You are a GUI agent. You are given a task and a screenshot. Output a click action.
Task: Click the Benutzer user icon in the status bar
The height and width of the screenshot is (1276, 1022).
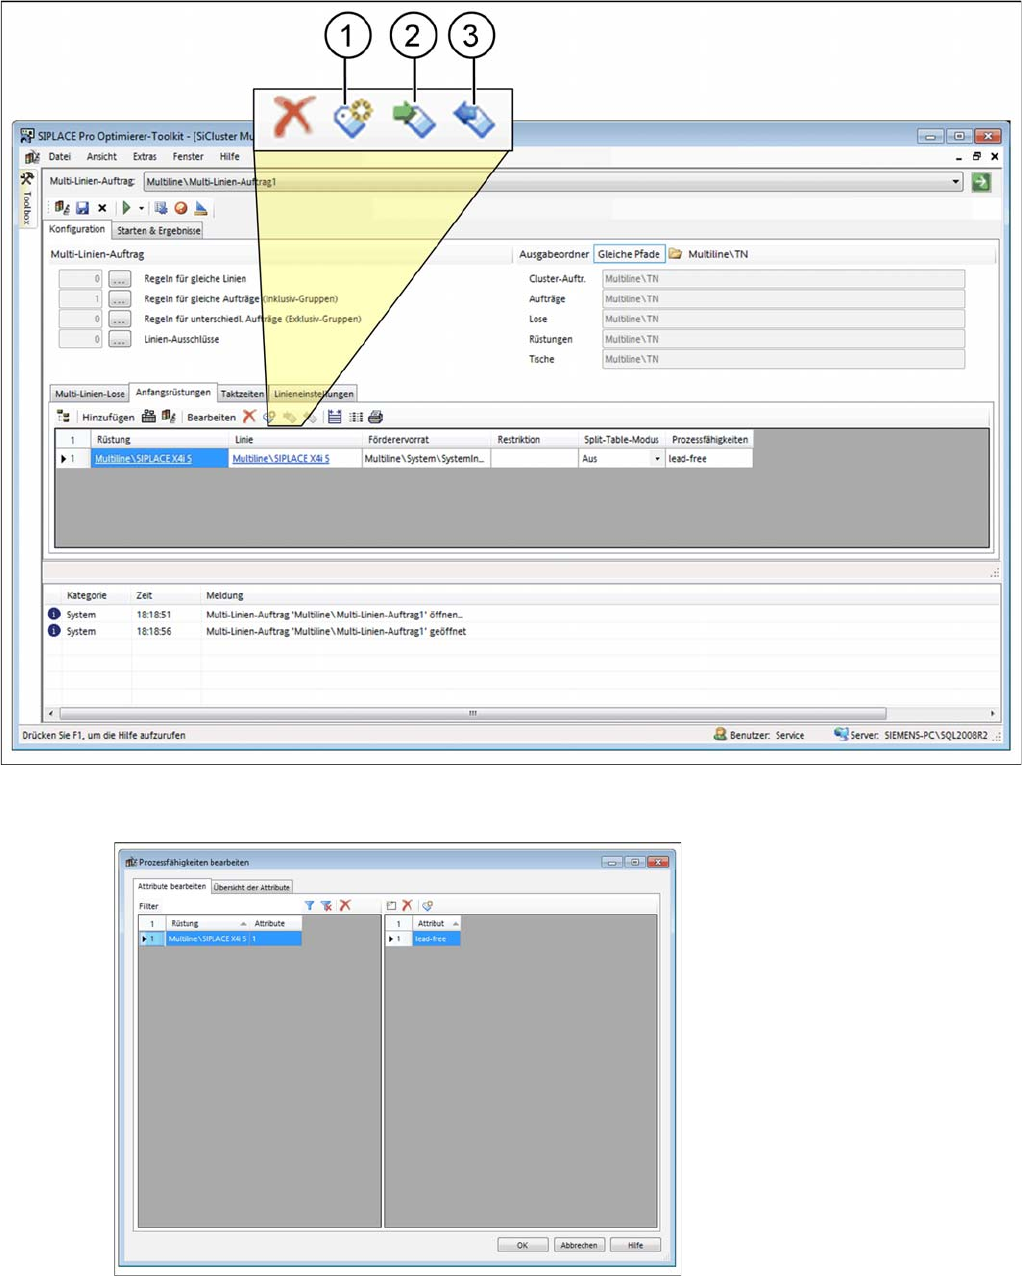tap(720, 734)
